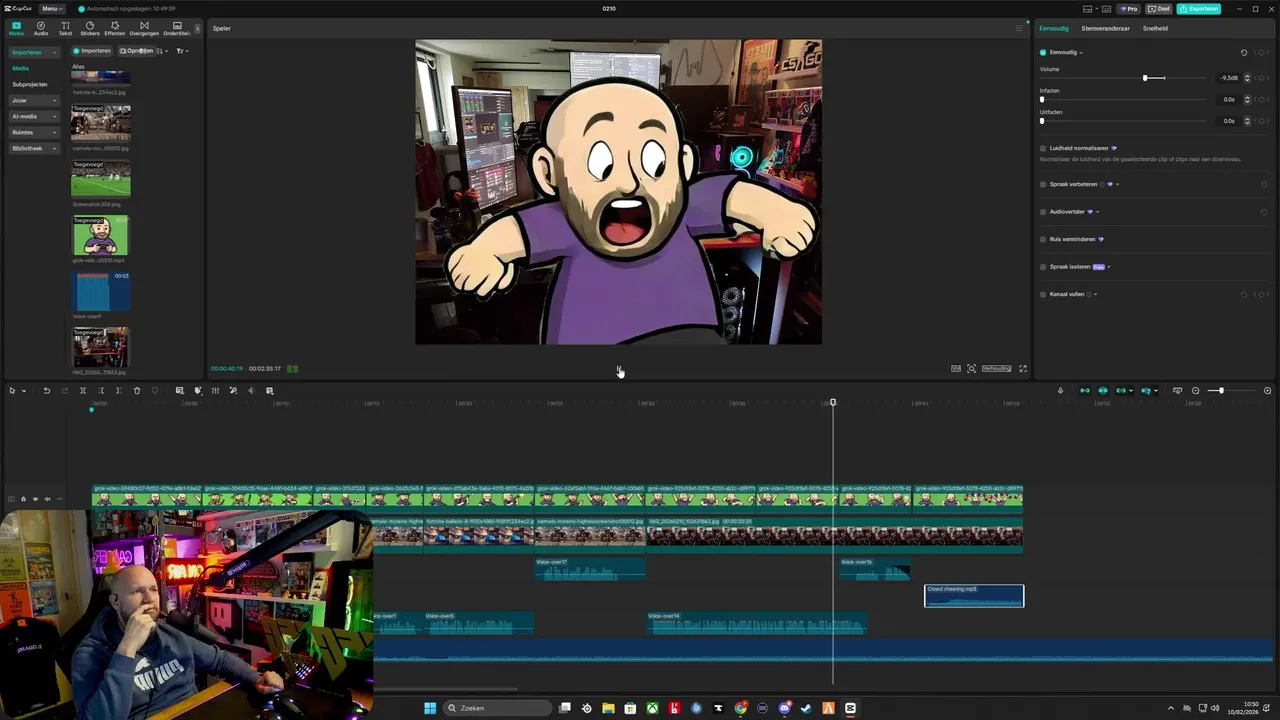Click the Windows Start button
This screenshot has width=1280, height=720.
click(430, 708)
